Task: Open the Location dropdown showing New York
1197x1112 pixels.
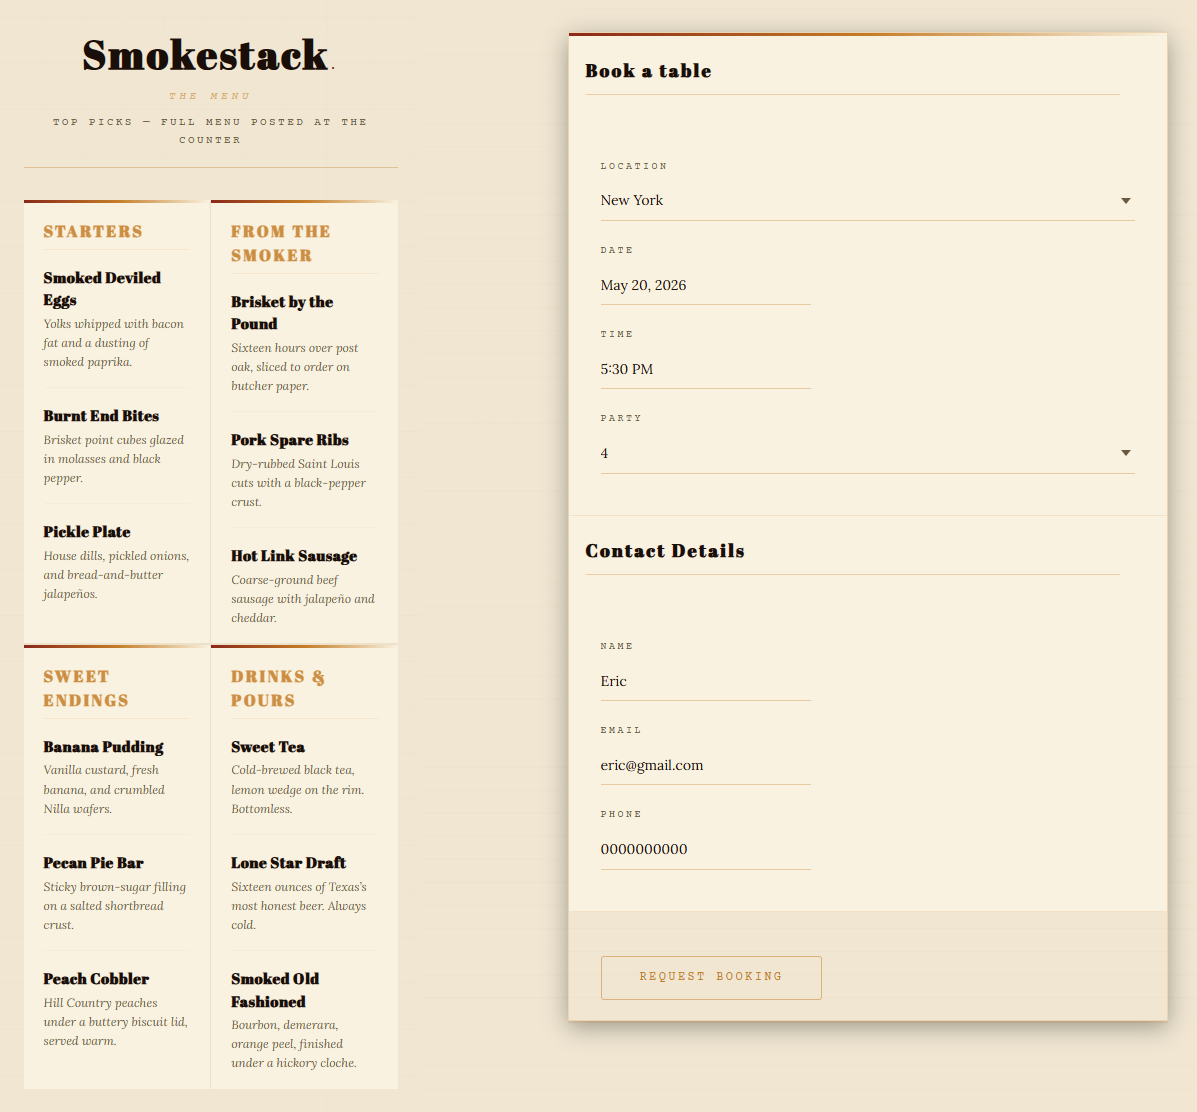Action: (x=867, y=201)
